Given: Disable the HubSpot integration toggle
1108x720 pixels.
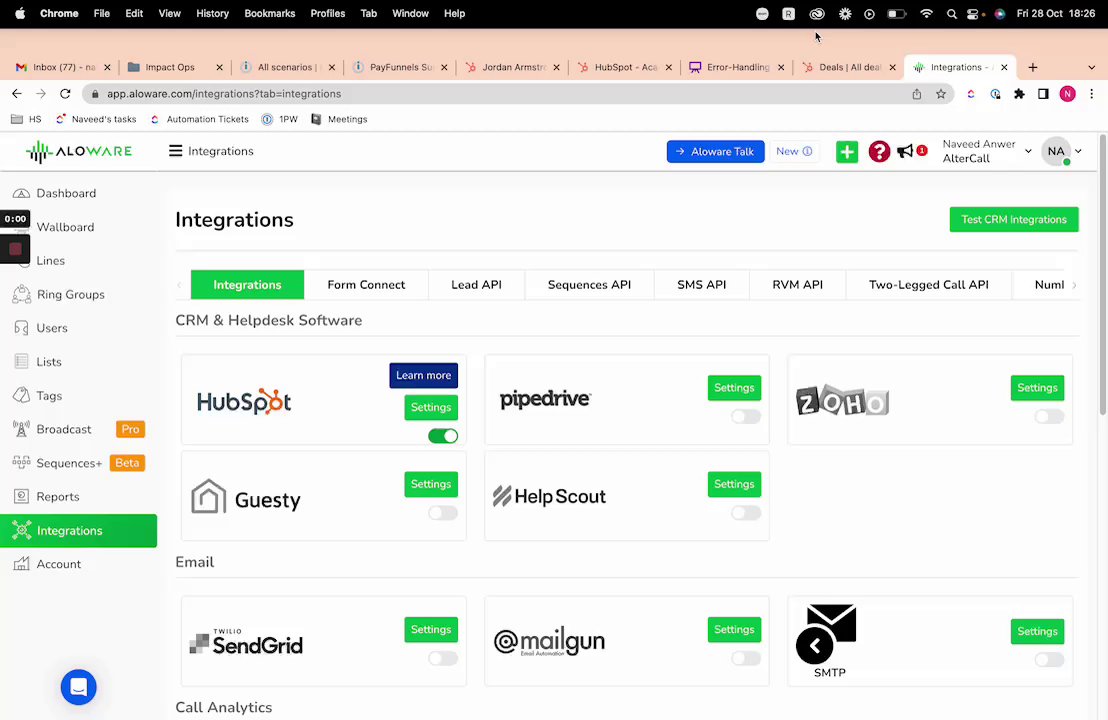Looking at the screenshot, I should tap(443, 436).
